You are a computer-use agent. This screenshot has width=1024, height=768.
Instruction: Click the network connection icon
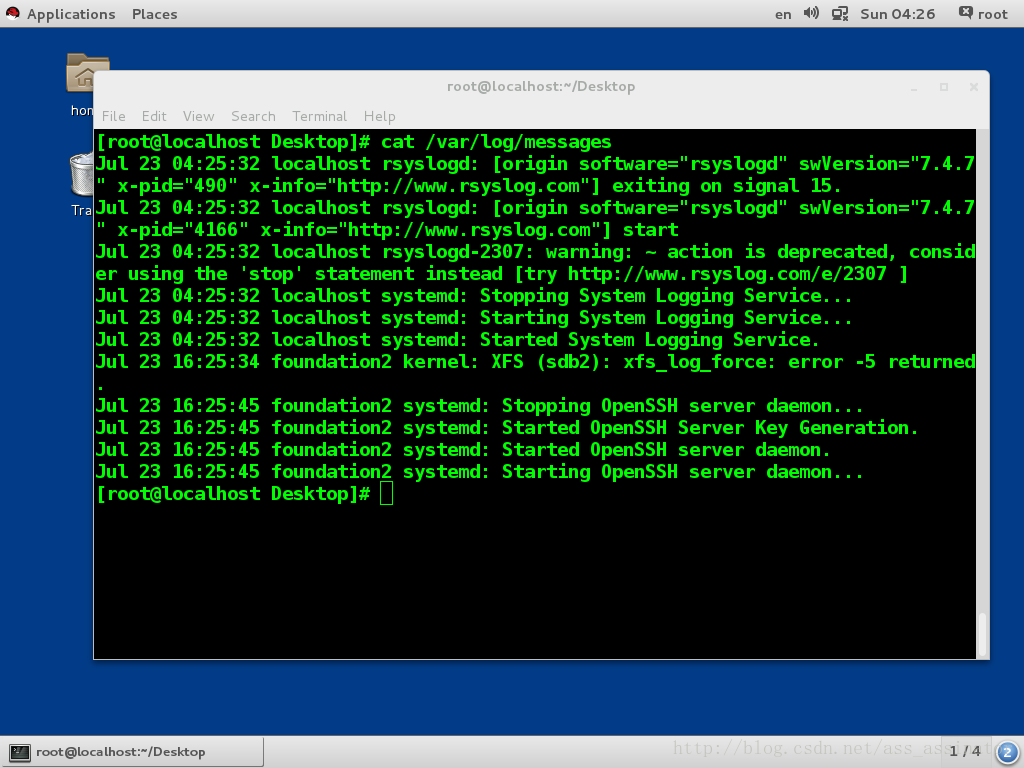click(839, 14)
